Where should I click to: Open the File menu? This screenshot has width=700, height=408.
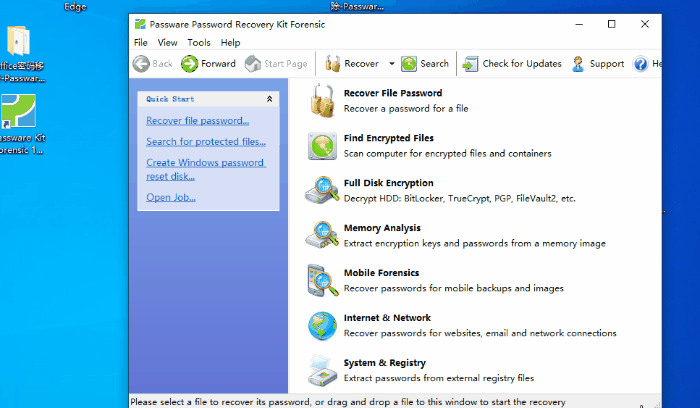[141, 42]
